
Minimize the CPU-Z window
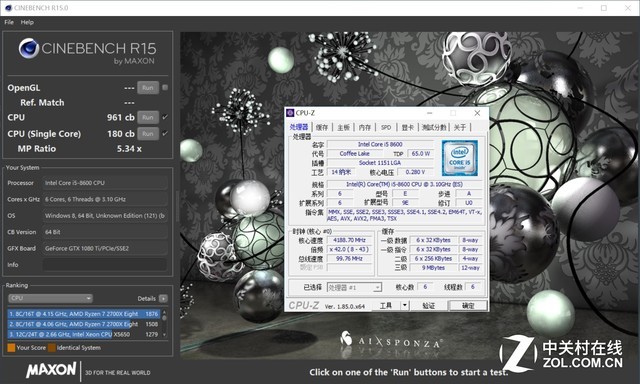point(429,113)
